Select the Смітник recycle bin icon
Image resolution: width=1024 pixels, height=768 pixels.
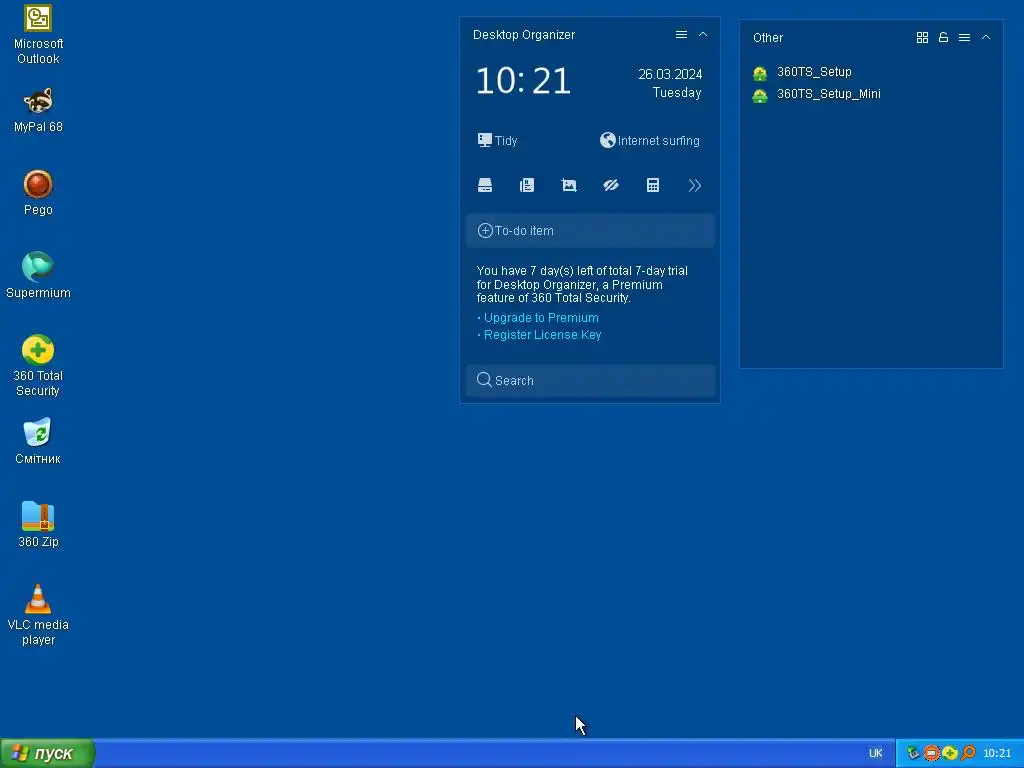click(38, 441)
